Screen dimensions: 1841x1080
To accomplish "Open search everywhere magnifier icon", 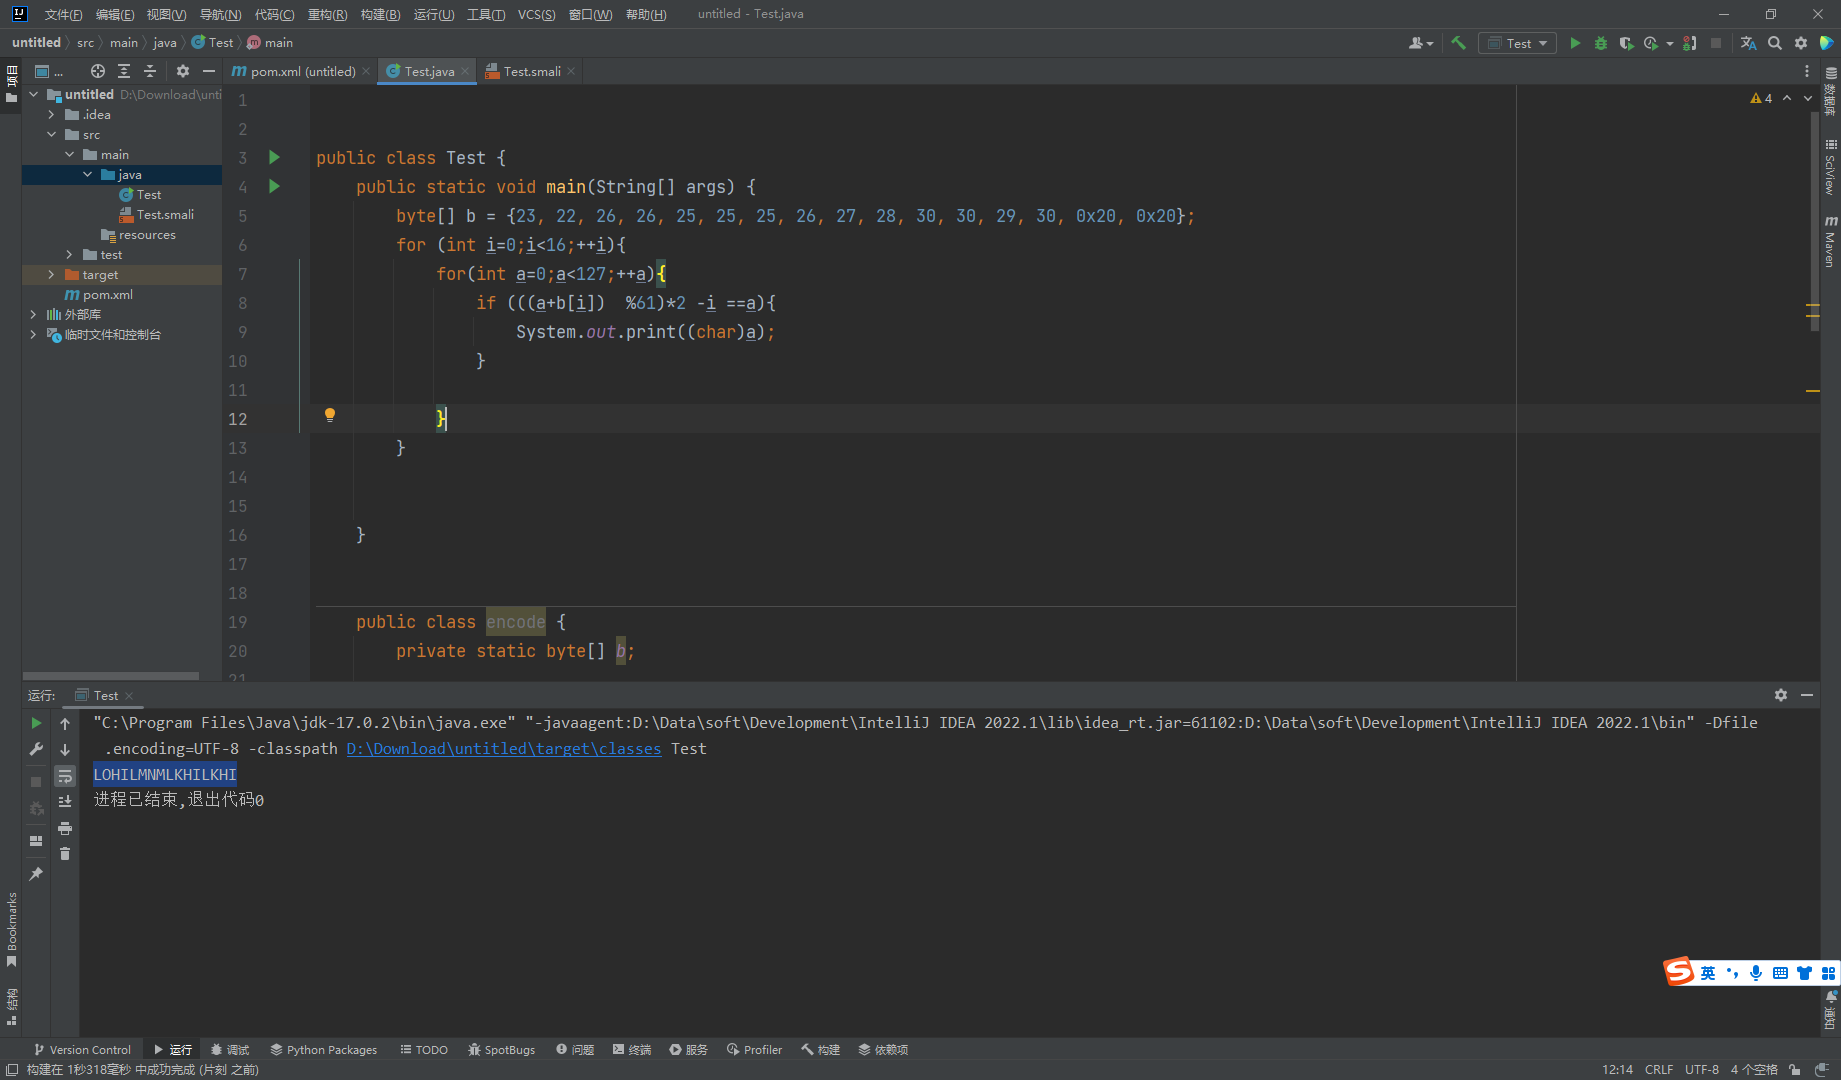I will pos(1775,43).
